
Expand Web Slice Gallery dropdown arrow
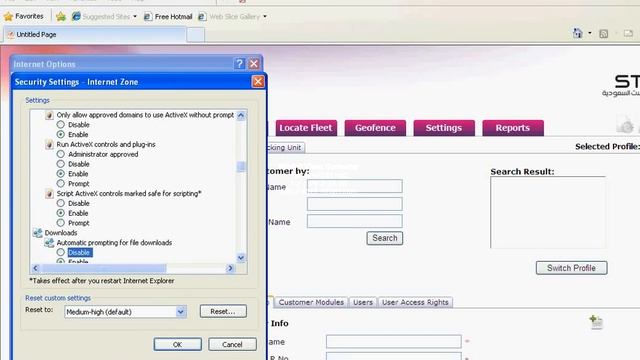pos(265,16)
